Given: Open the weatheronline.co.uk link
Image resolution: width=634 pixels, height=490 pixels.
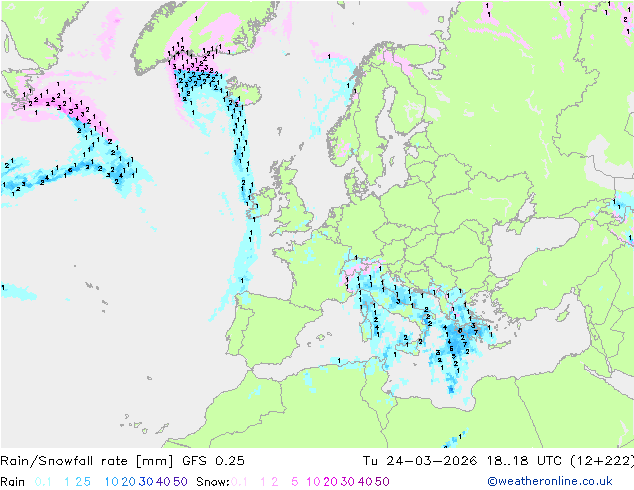Looking at the screenshot, I should tap(550, 481).
